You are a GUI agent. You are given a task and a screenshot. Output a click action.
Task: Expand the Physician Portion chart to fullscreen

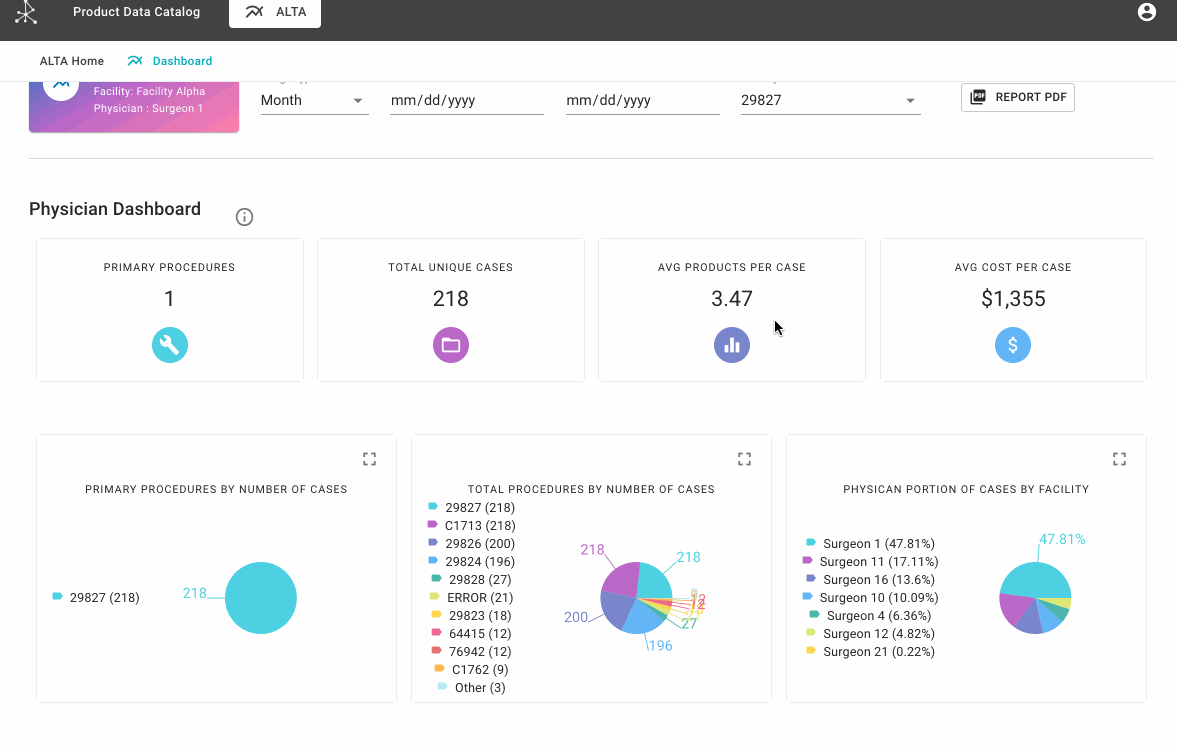(x=1119, y=459)
